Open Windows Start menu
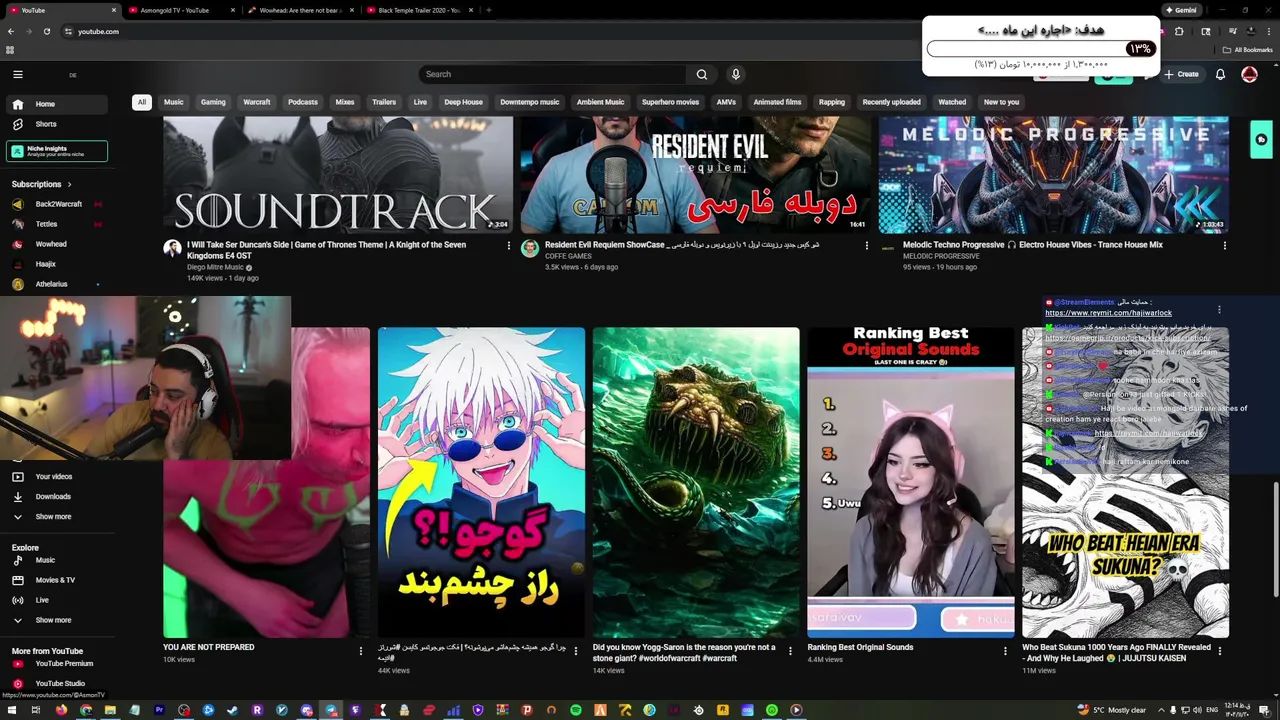 click(x=11, y=710)
